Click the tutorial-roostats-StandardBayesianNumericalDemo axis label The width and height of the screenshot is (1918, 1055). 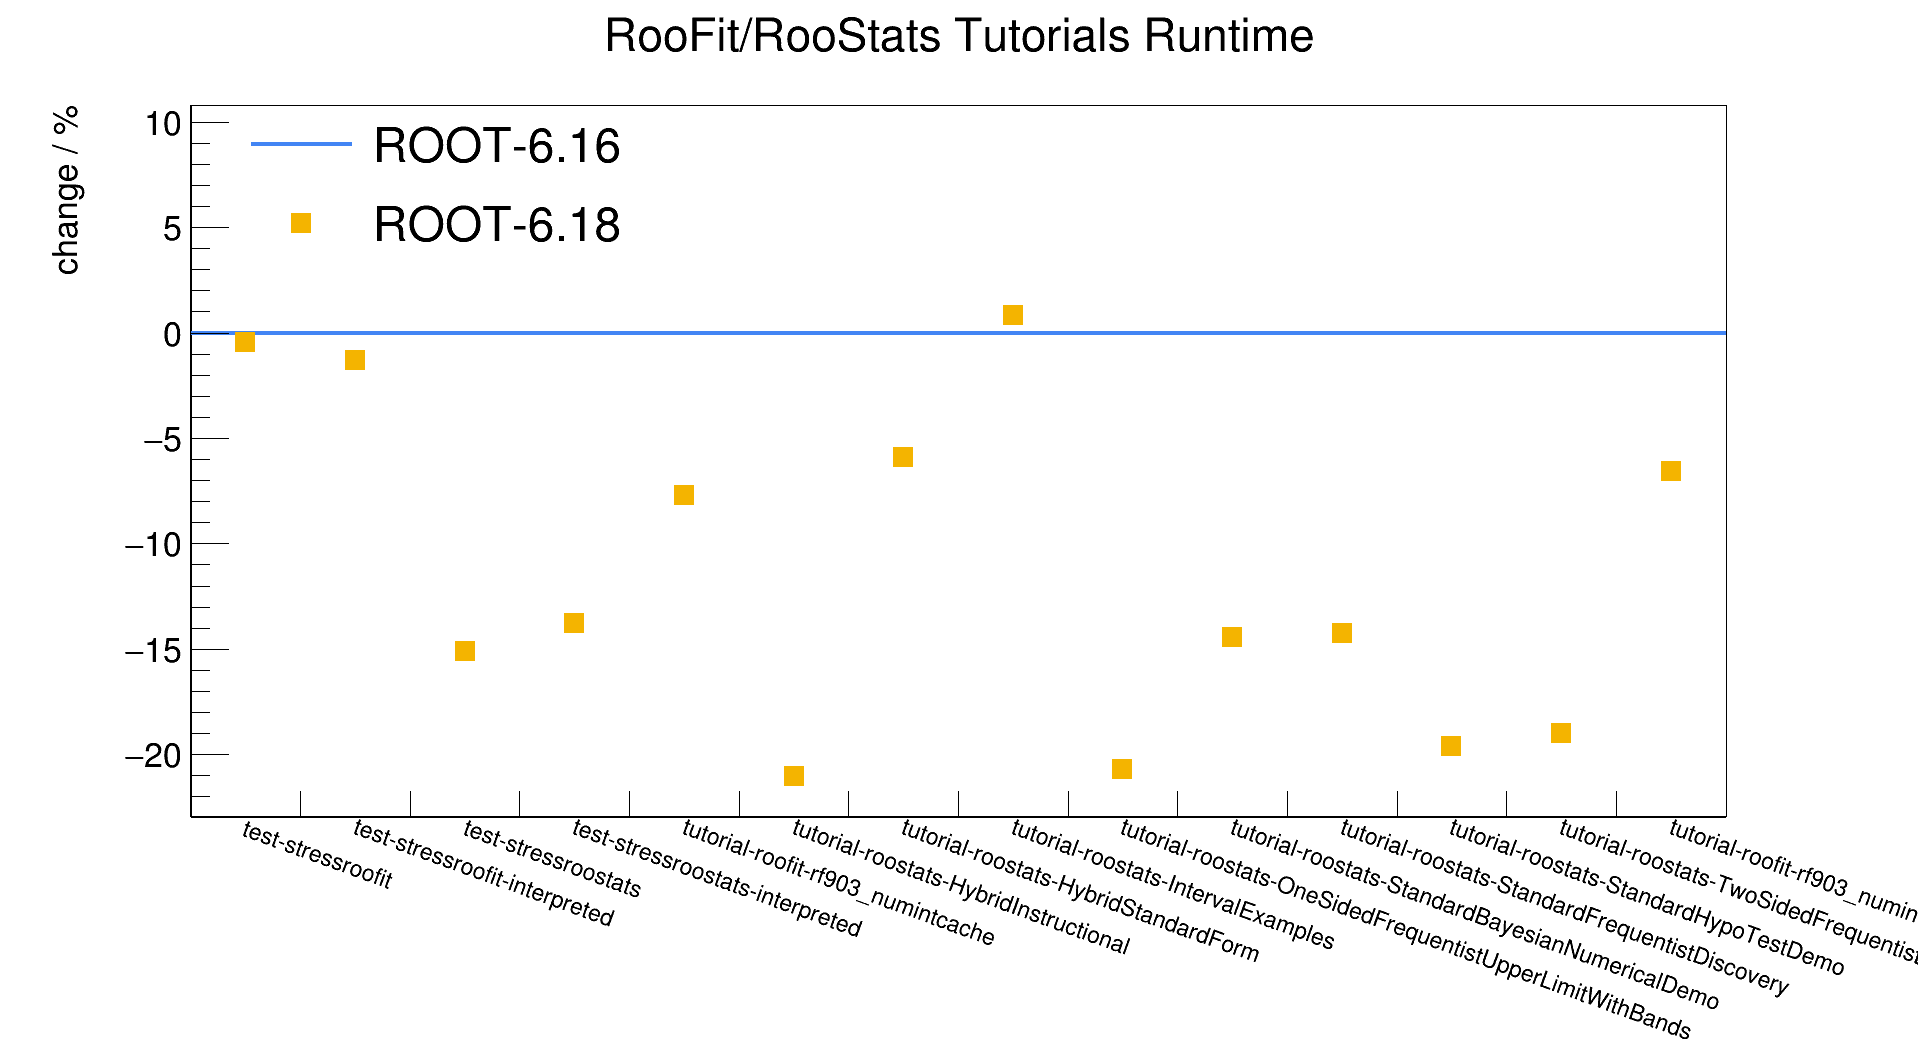1474,915
